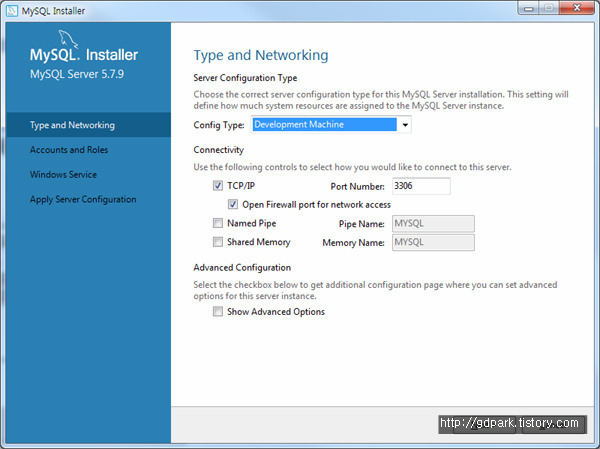This screenshot has height=449, width=600.
Task: Go to Accounts and Roles step
Action: point(88,150)
